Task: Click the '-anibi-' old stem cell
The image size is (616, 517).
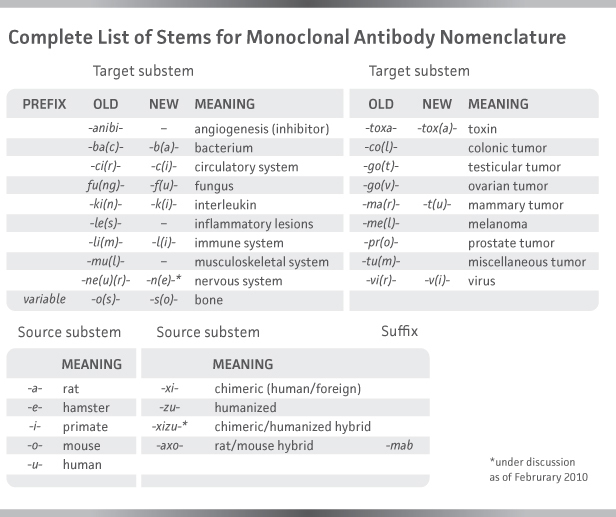Action: pos(105,129)
